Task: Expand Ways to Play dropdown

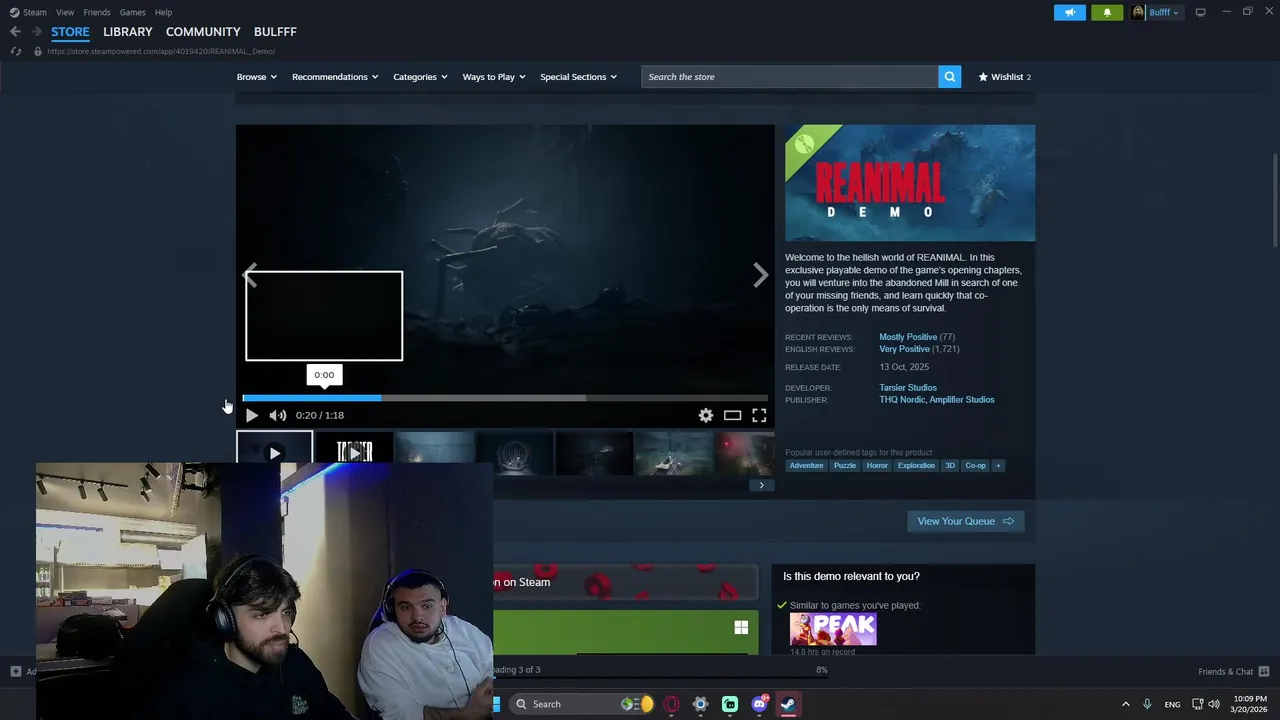Action: 494,77
